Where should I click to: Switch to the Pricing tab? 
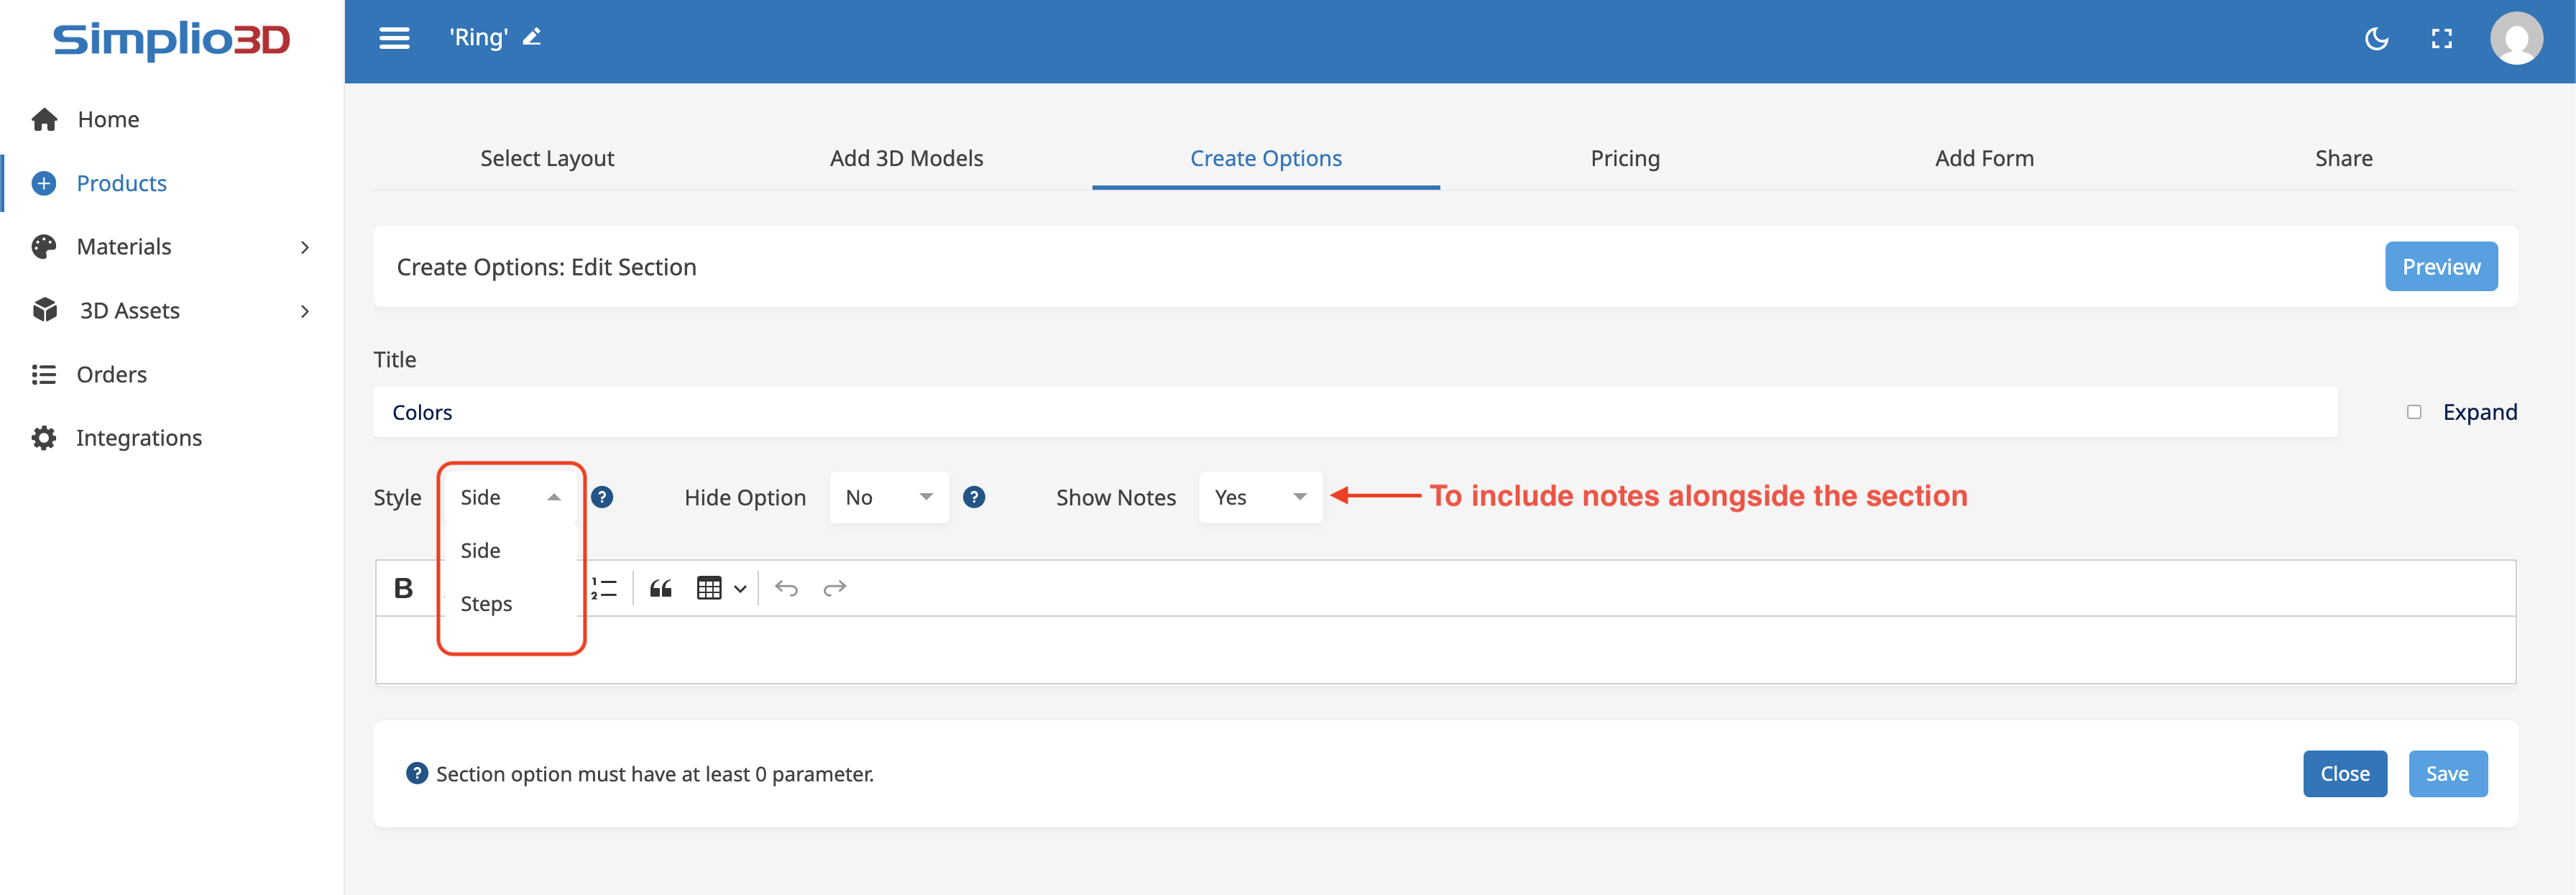(1624, 158)
